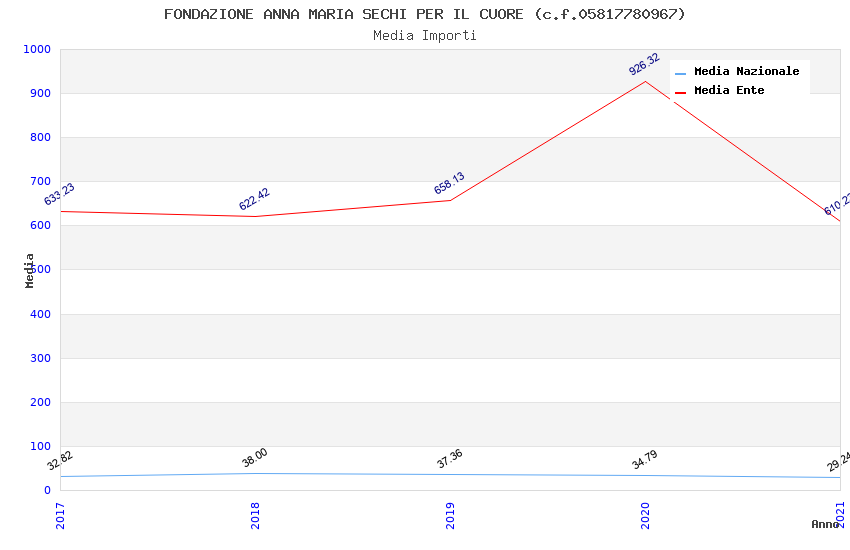This screenshot has height=550, width=850.
Task: Click the 2021 national average label 29.24
Action: 839,462
